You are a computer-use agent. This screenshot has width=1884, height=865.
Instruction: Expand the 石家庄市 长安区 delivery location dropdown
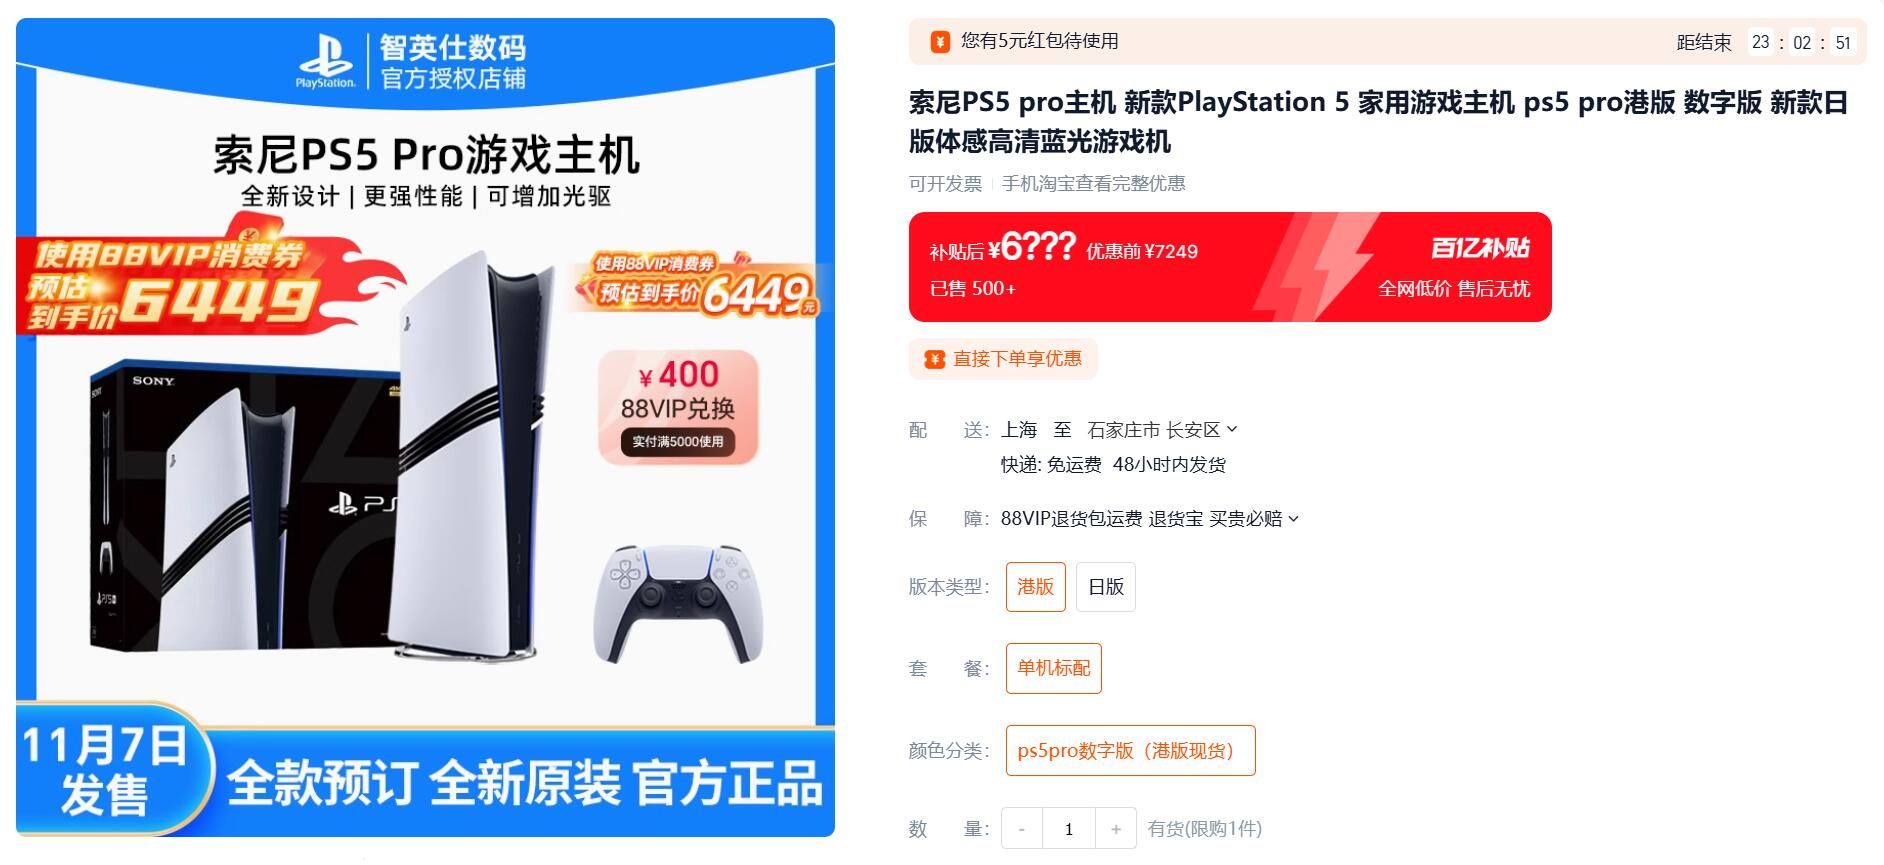[x=1163, y=430]
